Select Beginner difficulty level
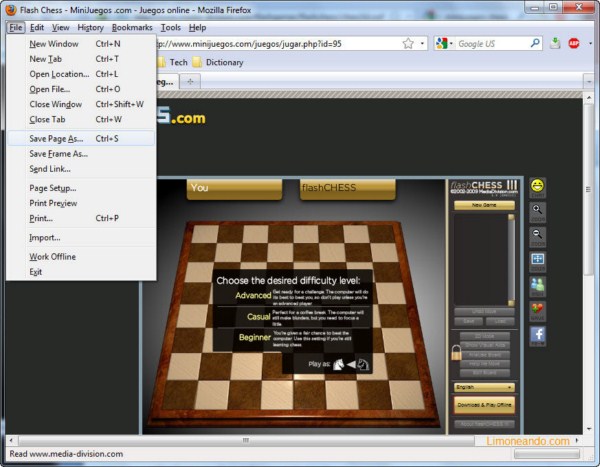Image resolution: width=600 pixels, height=467 pixels. [x=255, y=338]
